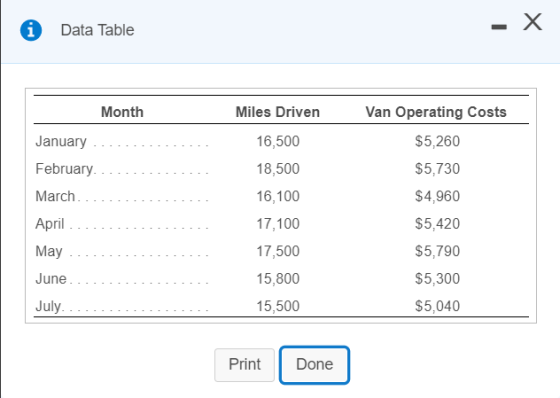Viewport: 560px width, 398px height.
Task: Click the $5,040 cost value
Action: tap(437, 306)
